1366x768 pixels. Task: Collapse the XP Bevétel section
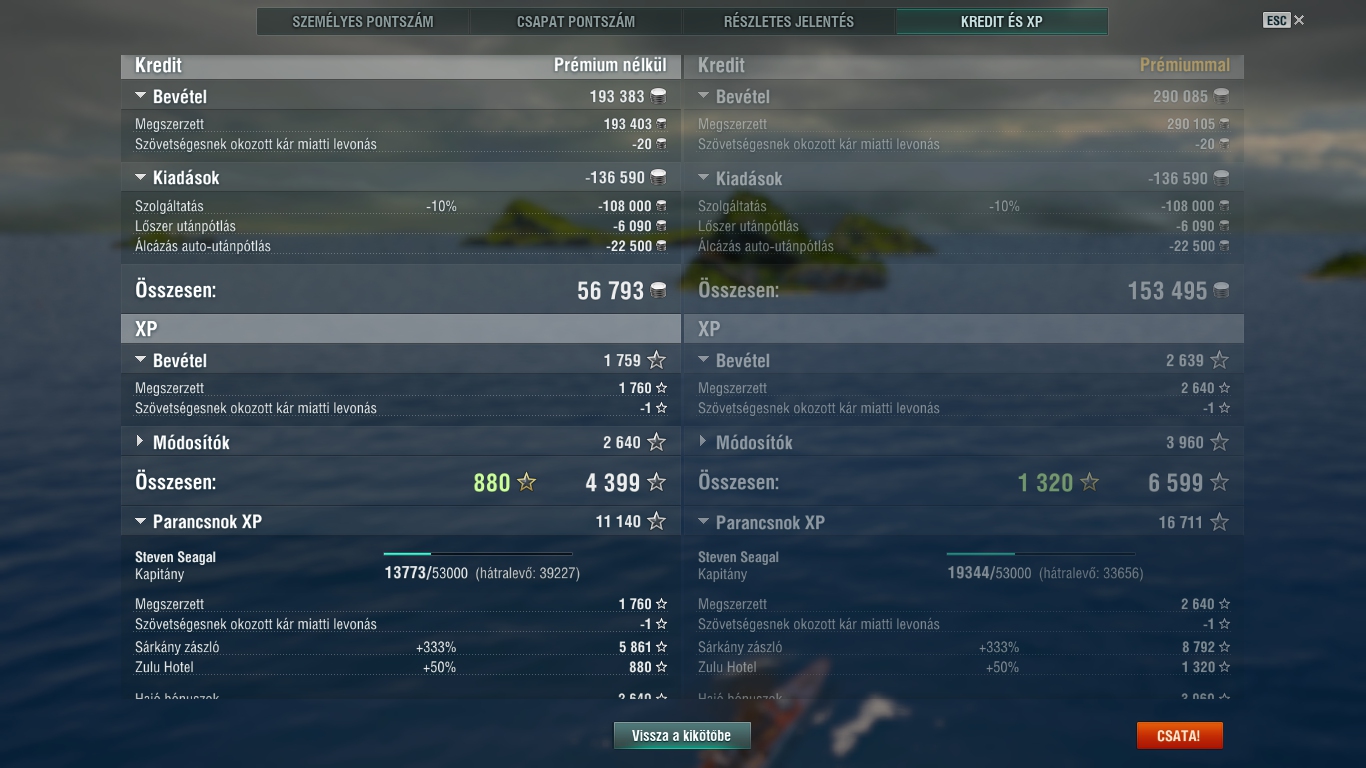coord(140,360)
